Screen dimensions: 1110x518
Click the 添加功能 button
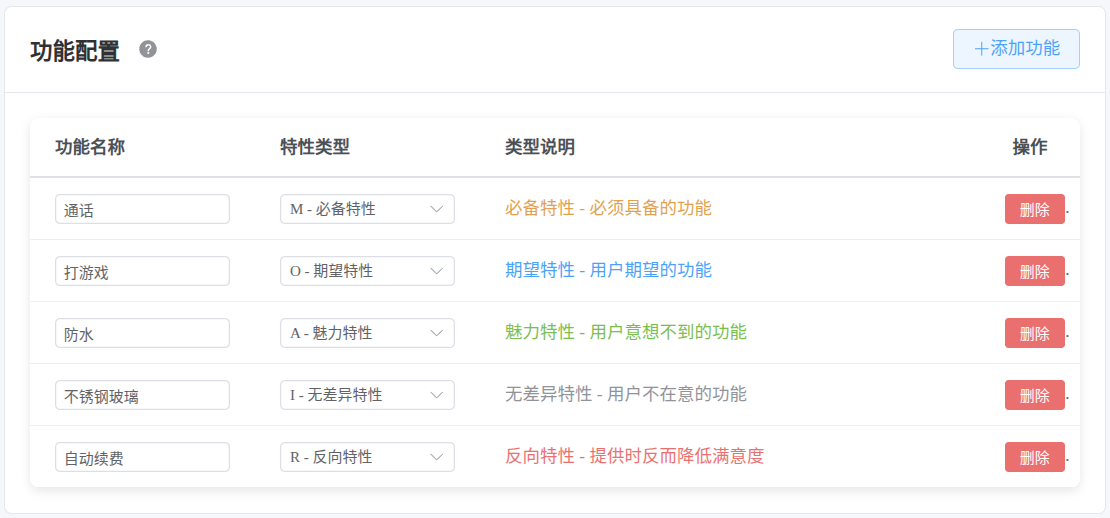click(1016, 49)
